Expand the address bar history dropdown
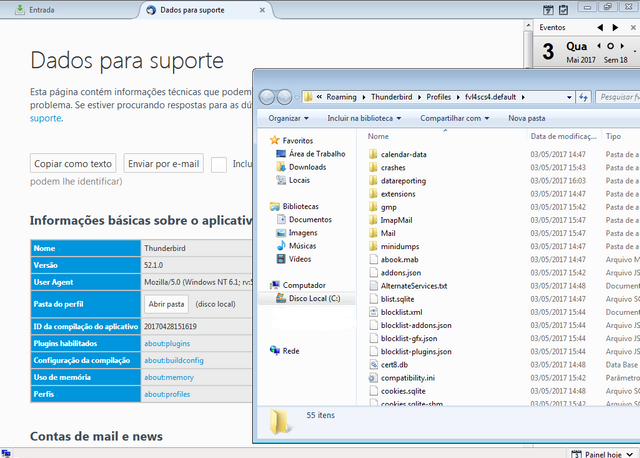The height and width of the screenshot is (458, 640). tap(569, 97)
